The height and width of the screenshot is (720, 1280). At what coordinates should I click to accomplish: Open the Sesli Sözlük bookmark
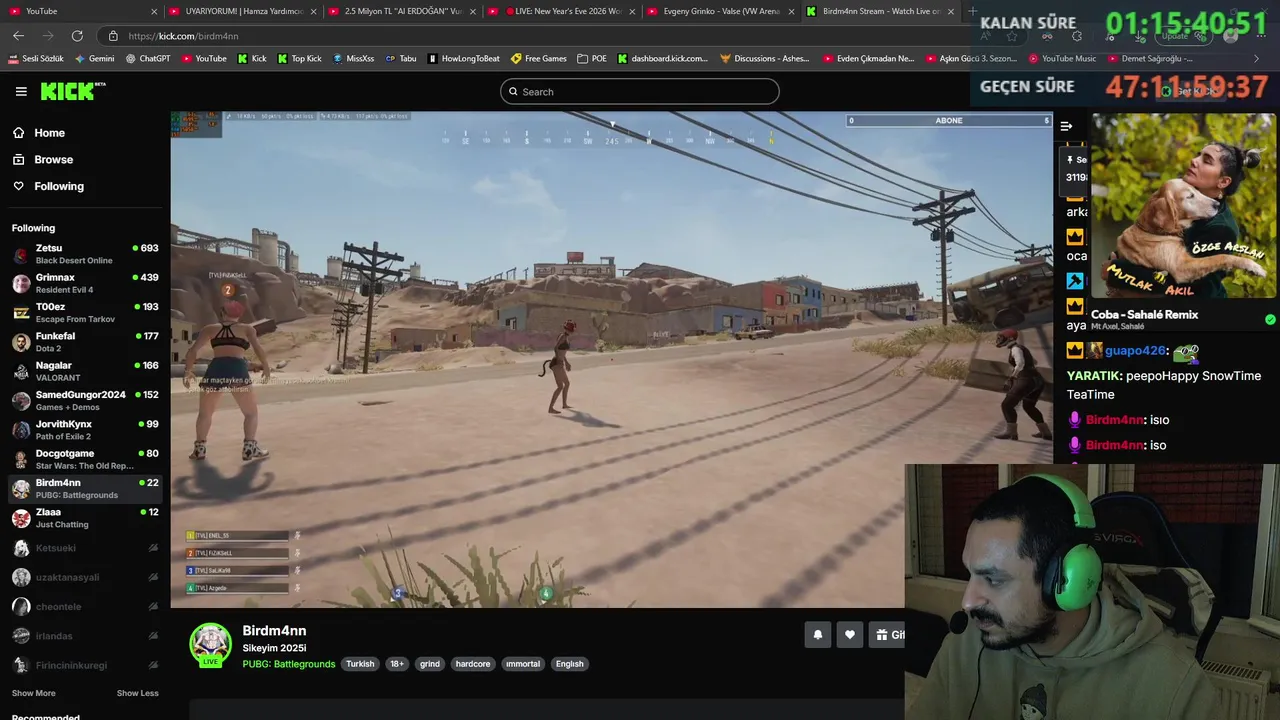tap(36, 59)
